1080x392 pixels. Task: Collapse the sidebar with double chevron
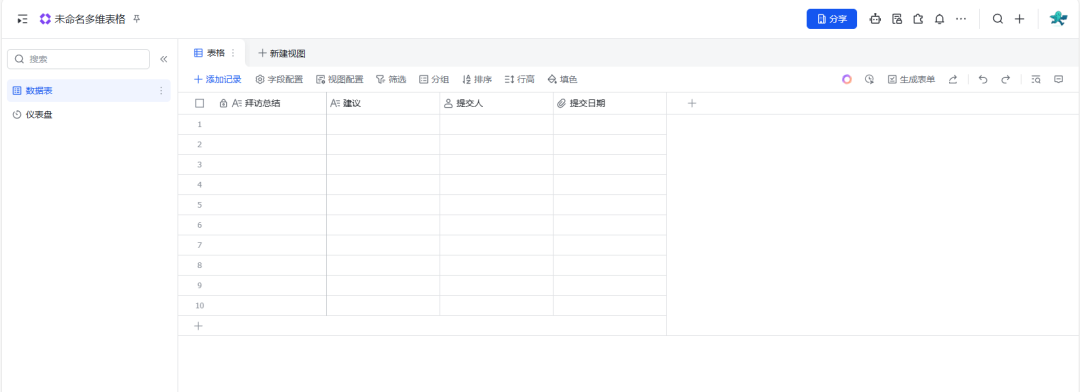click(164, 59)
